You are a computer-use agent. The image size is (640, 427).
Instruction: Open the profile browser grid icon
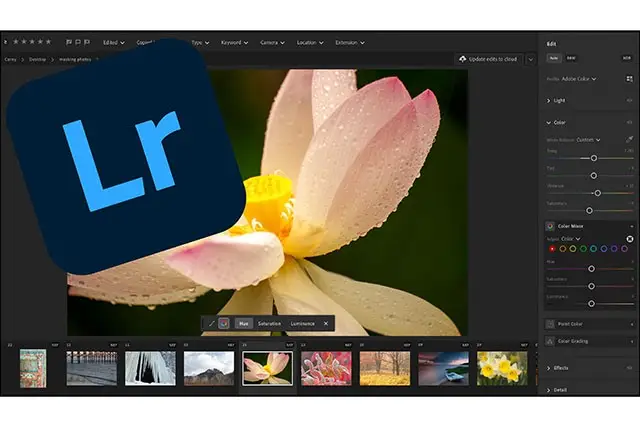[x=629, y=79]
